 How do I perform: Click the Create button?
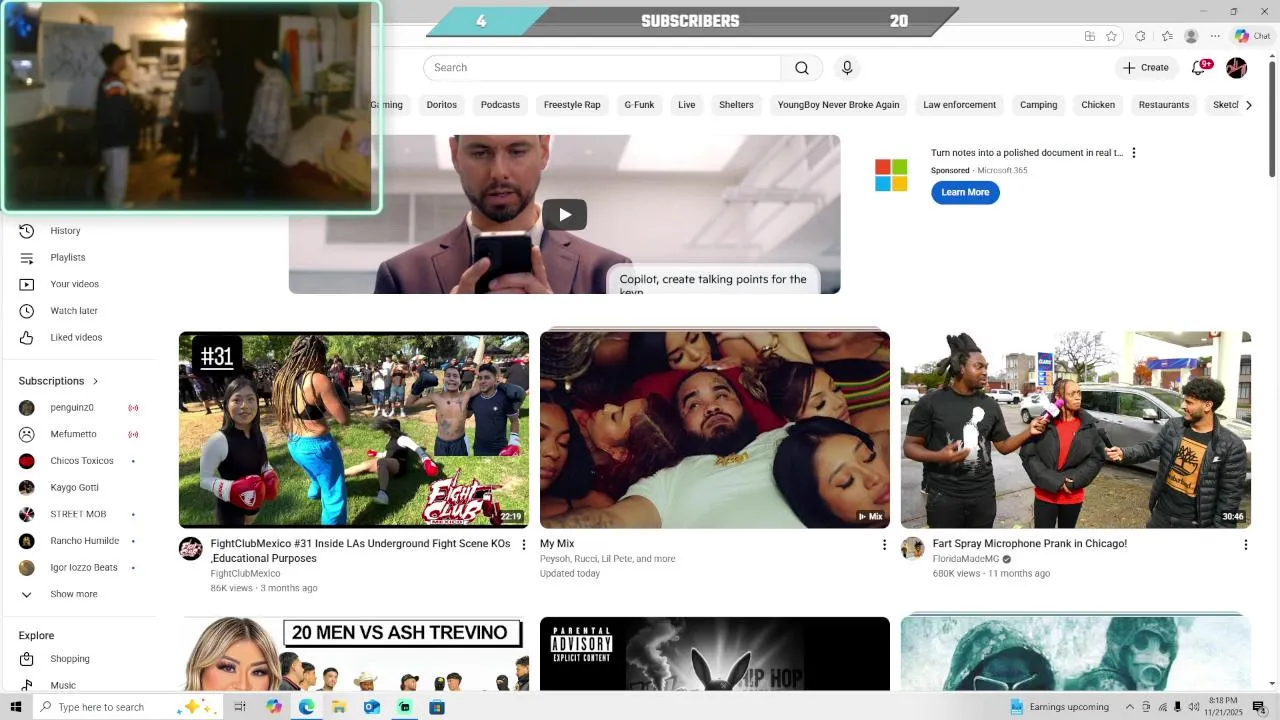click(1146, 68)
